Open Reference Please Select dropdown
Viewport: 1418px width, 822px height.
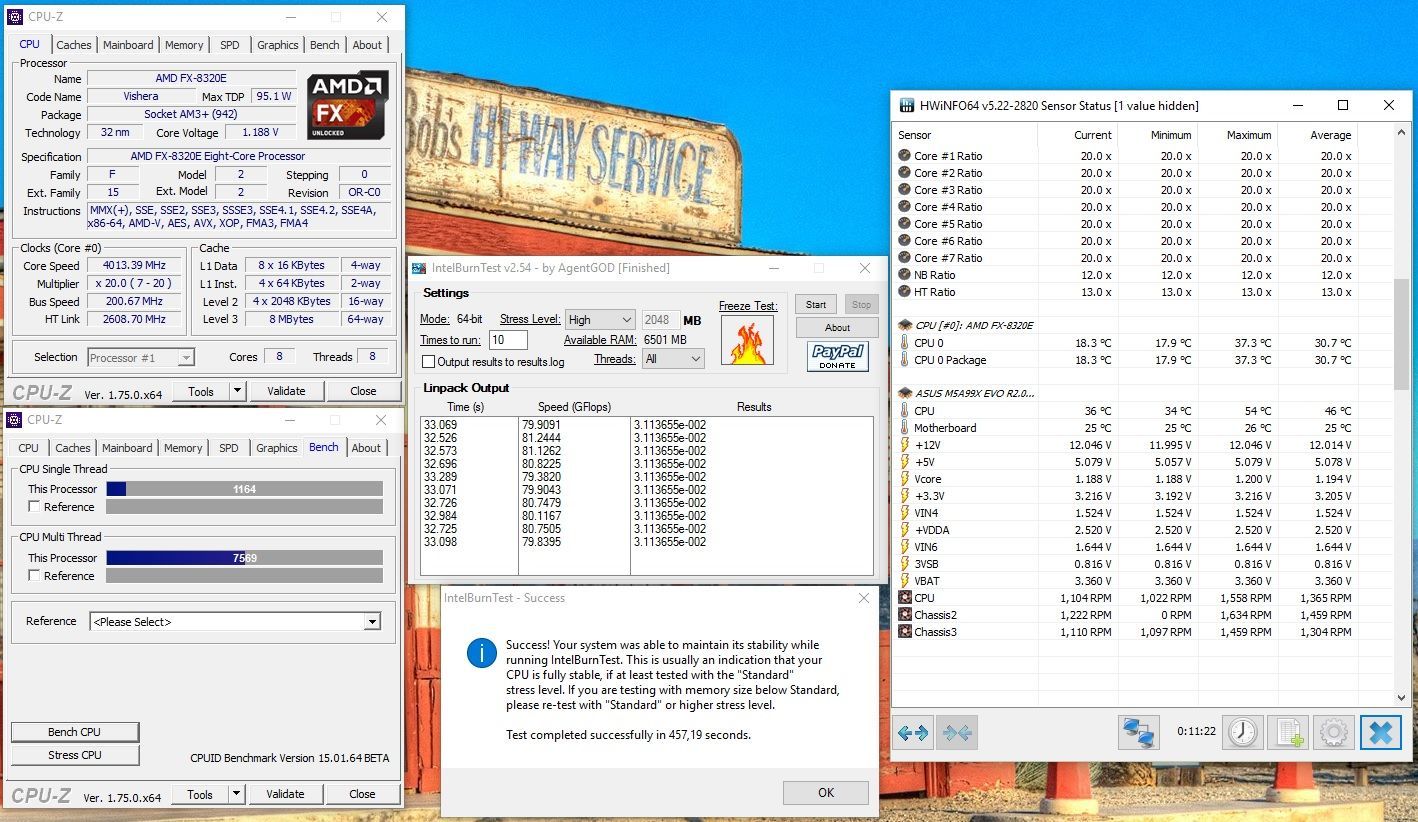pyautogui.click(x=235, y=622)
